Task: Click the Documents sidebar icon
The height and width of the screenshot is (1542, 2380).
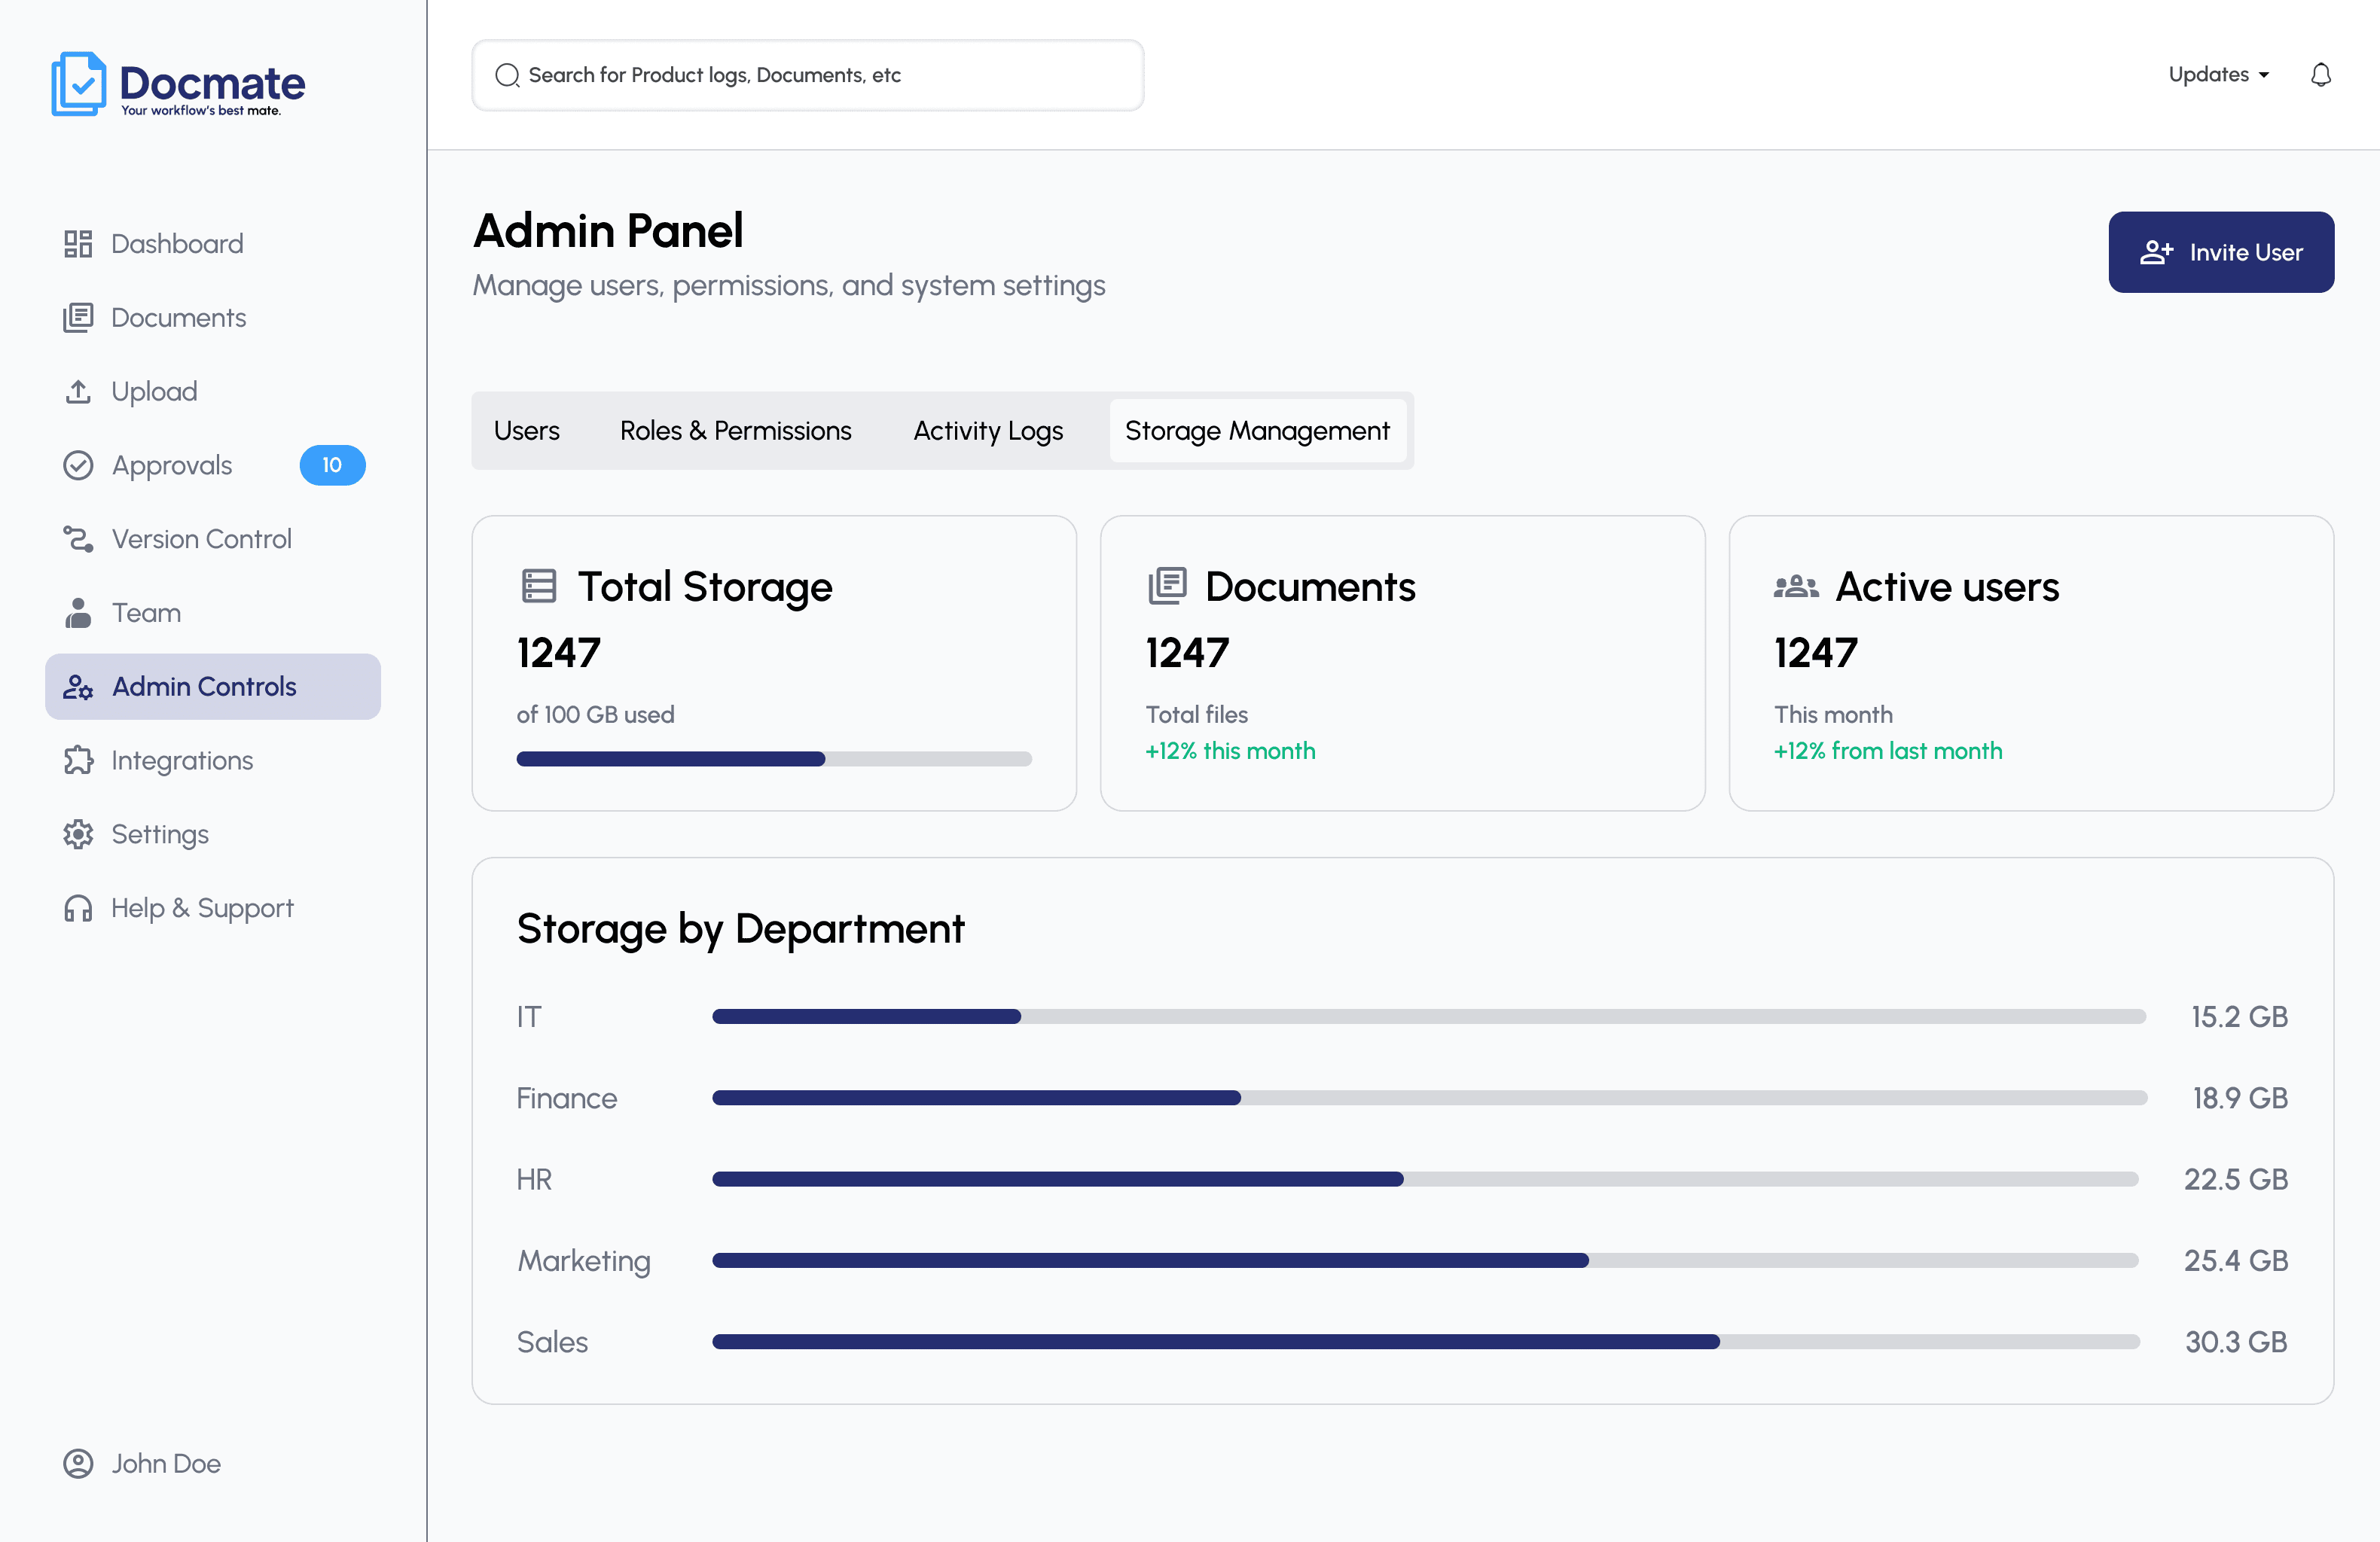Action: pyautogui.click(x=78, y=318)
